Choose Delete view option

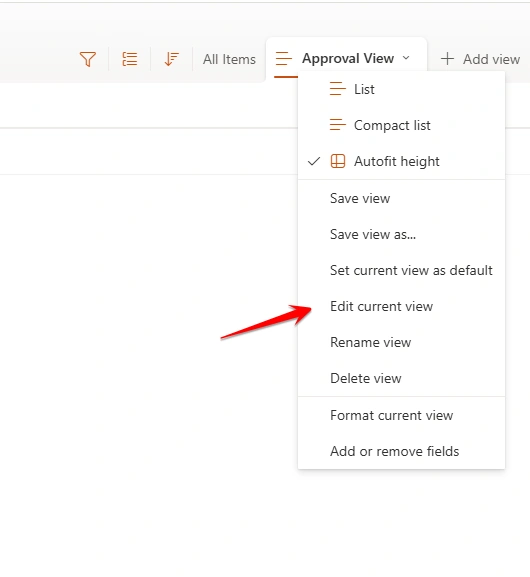point(401,379)
